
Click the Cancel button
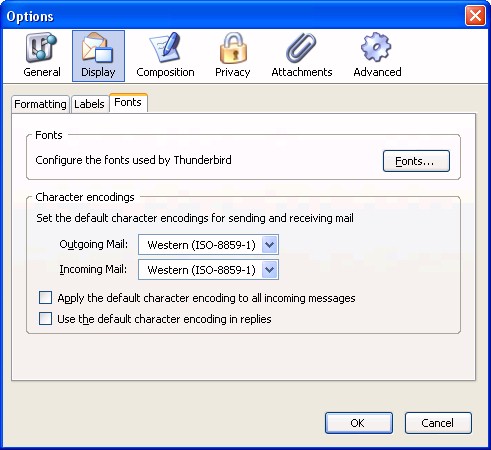[438, 423]
